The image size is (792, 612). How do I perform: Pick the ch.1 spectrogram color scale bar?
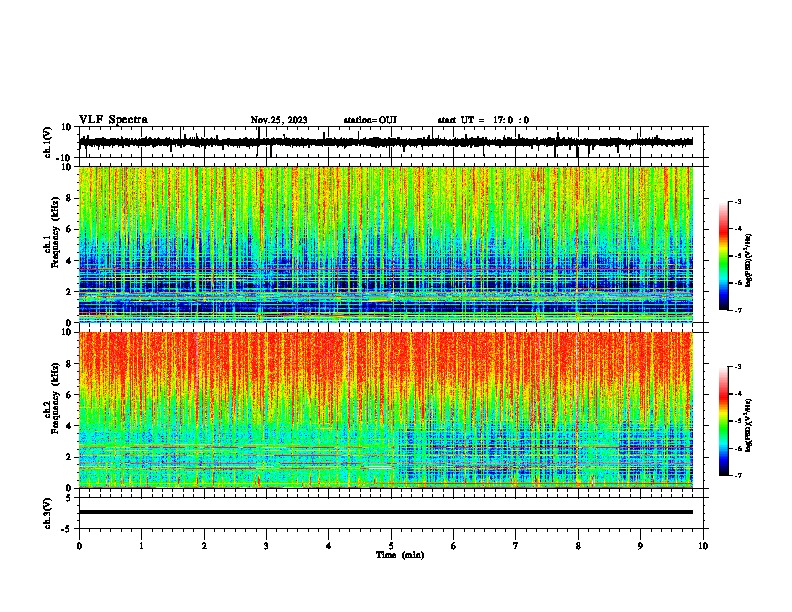(724, 256)
